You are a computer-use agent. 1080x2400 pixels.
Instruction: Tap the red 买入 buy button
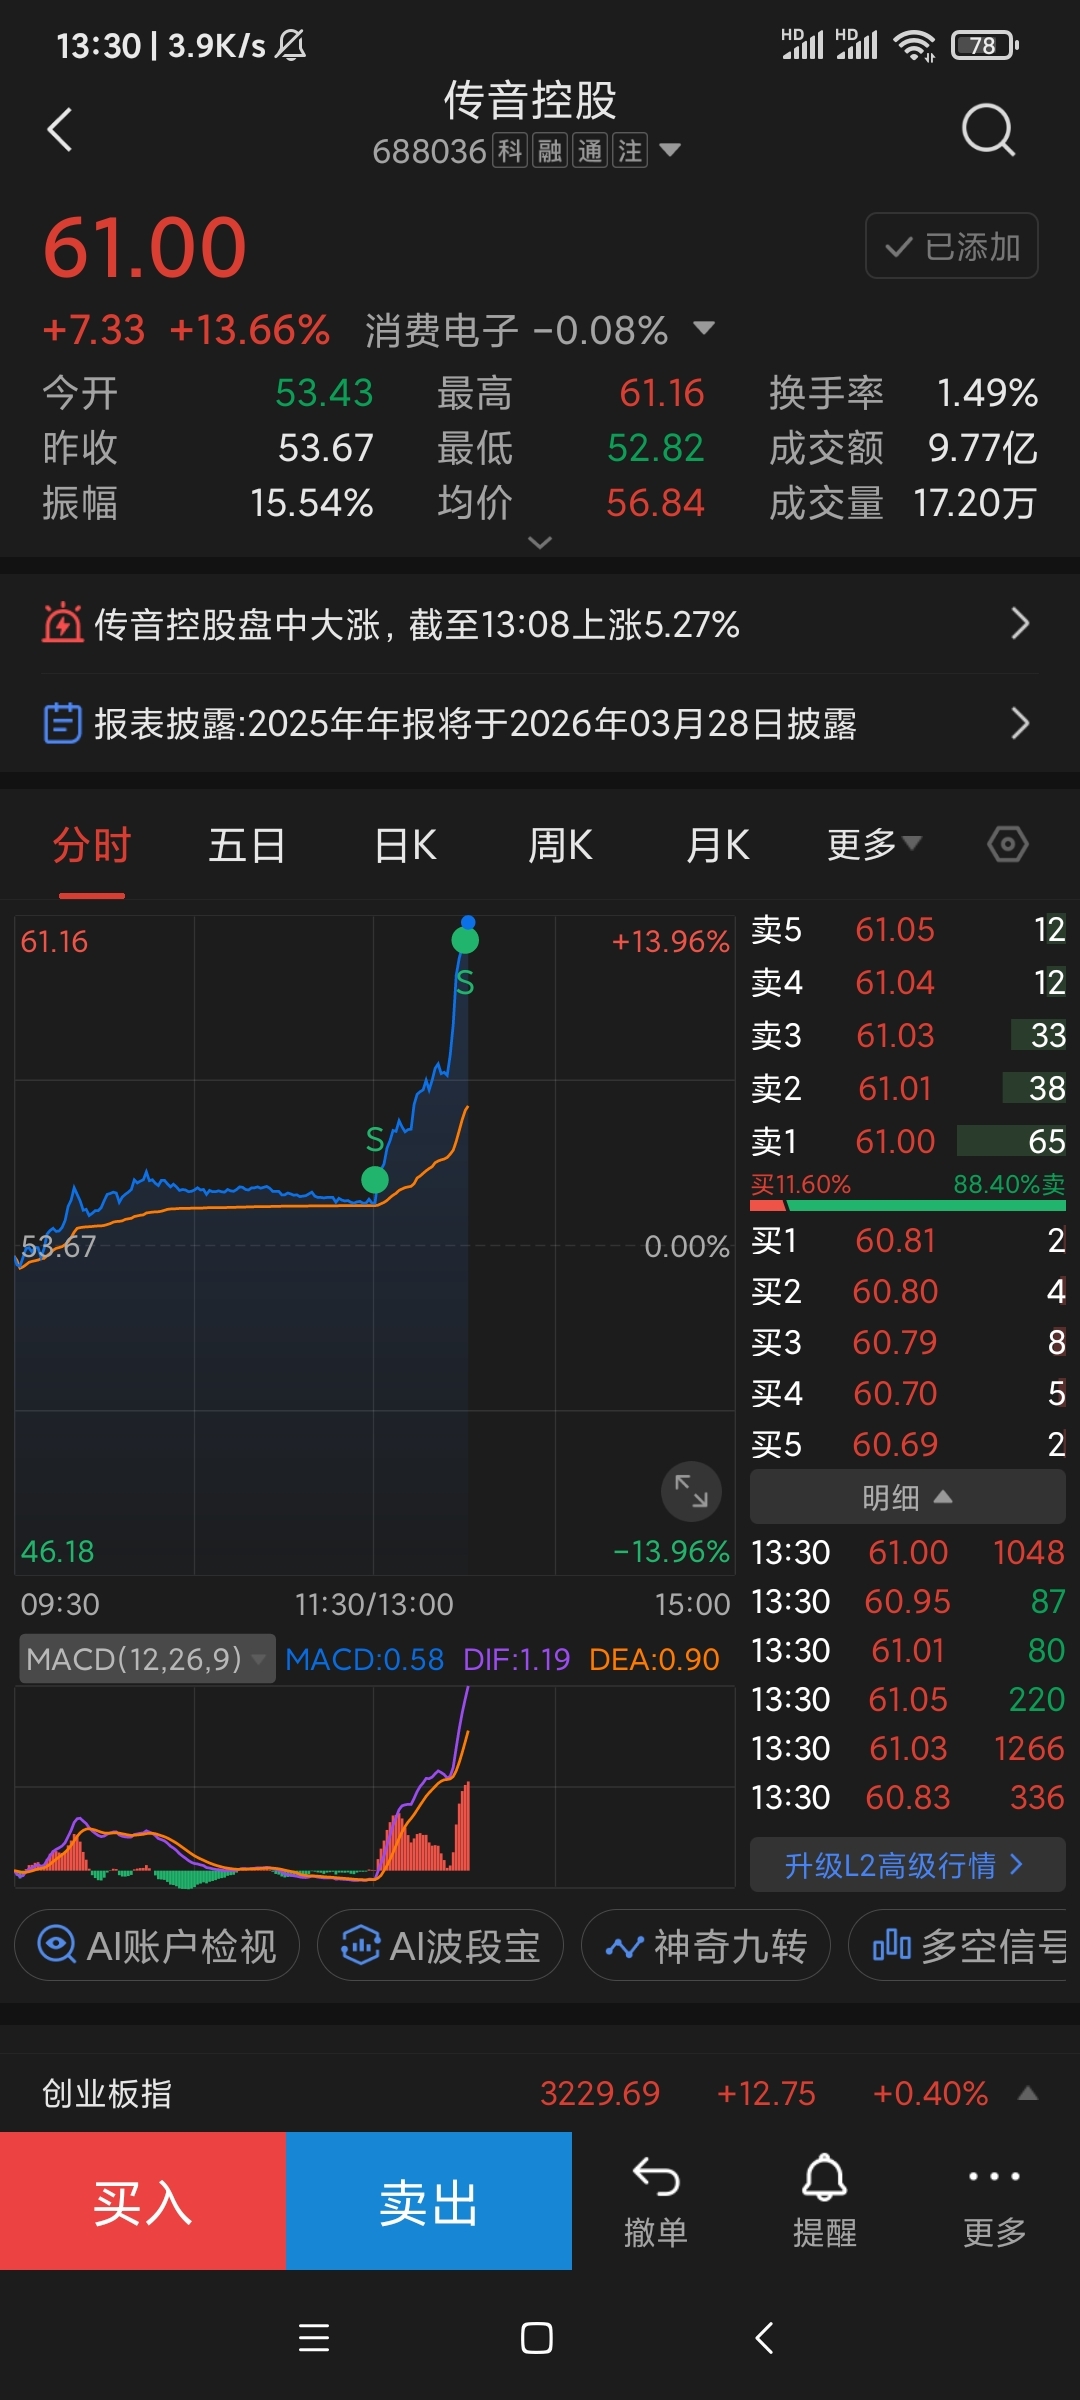coord(143,2201)
